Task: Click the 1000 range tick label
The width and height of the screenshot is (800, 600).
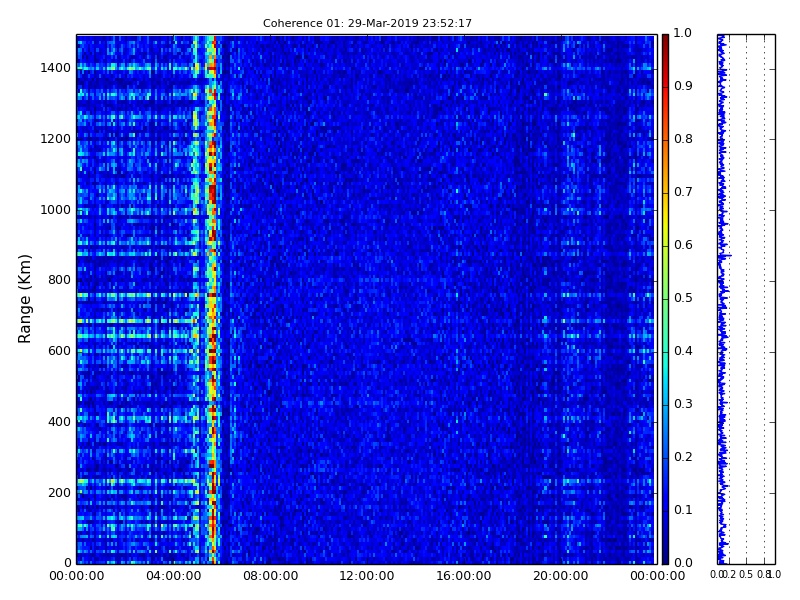Action: click(x=56, y=210)
